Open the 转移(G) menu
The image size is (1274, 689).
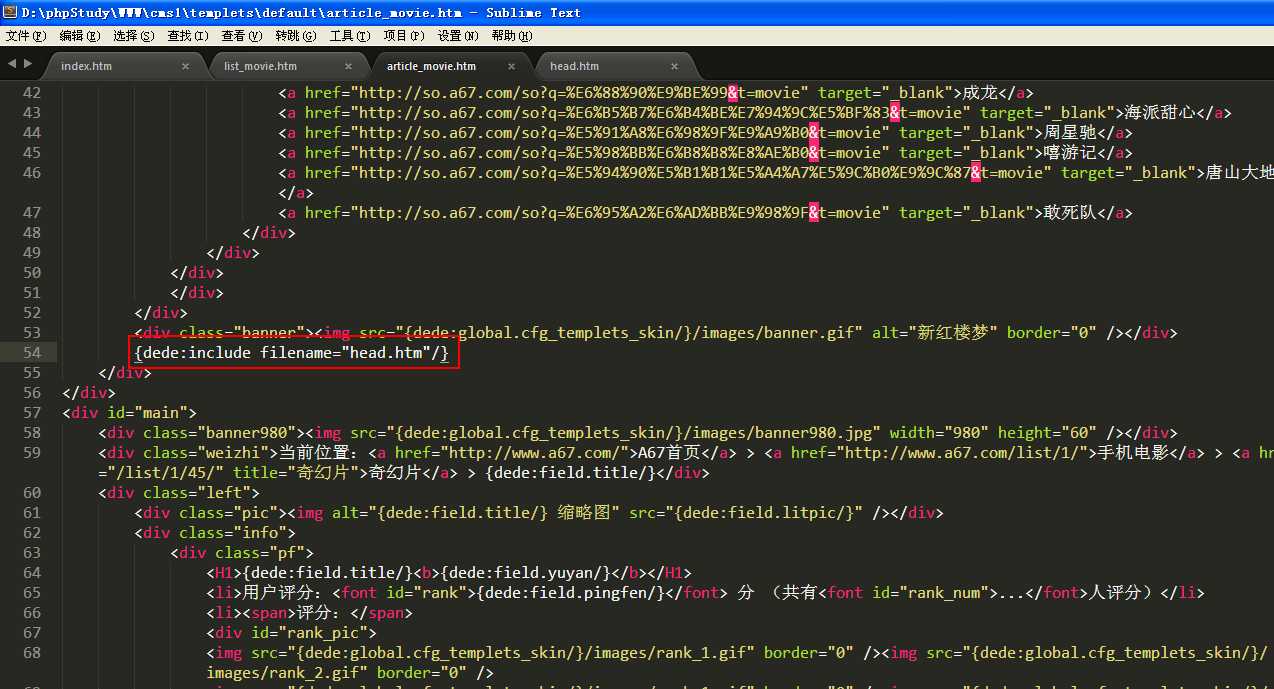pyautogui.click(x=296, y=36)
